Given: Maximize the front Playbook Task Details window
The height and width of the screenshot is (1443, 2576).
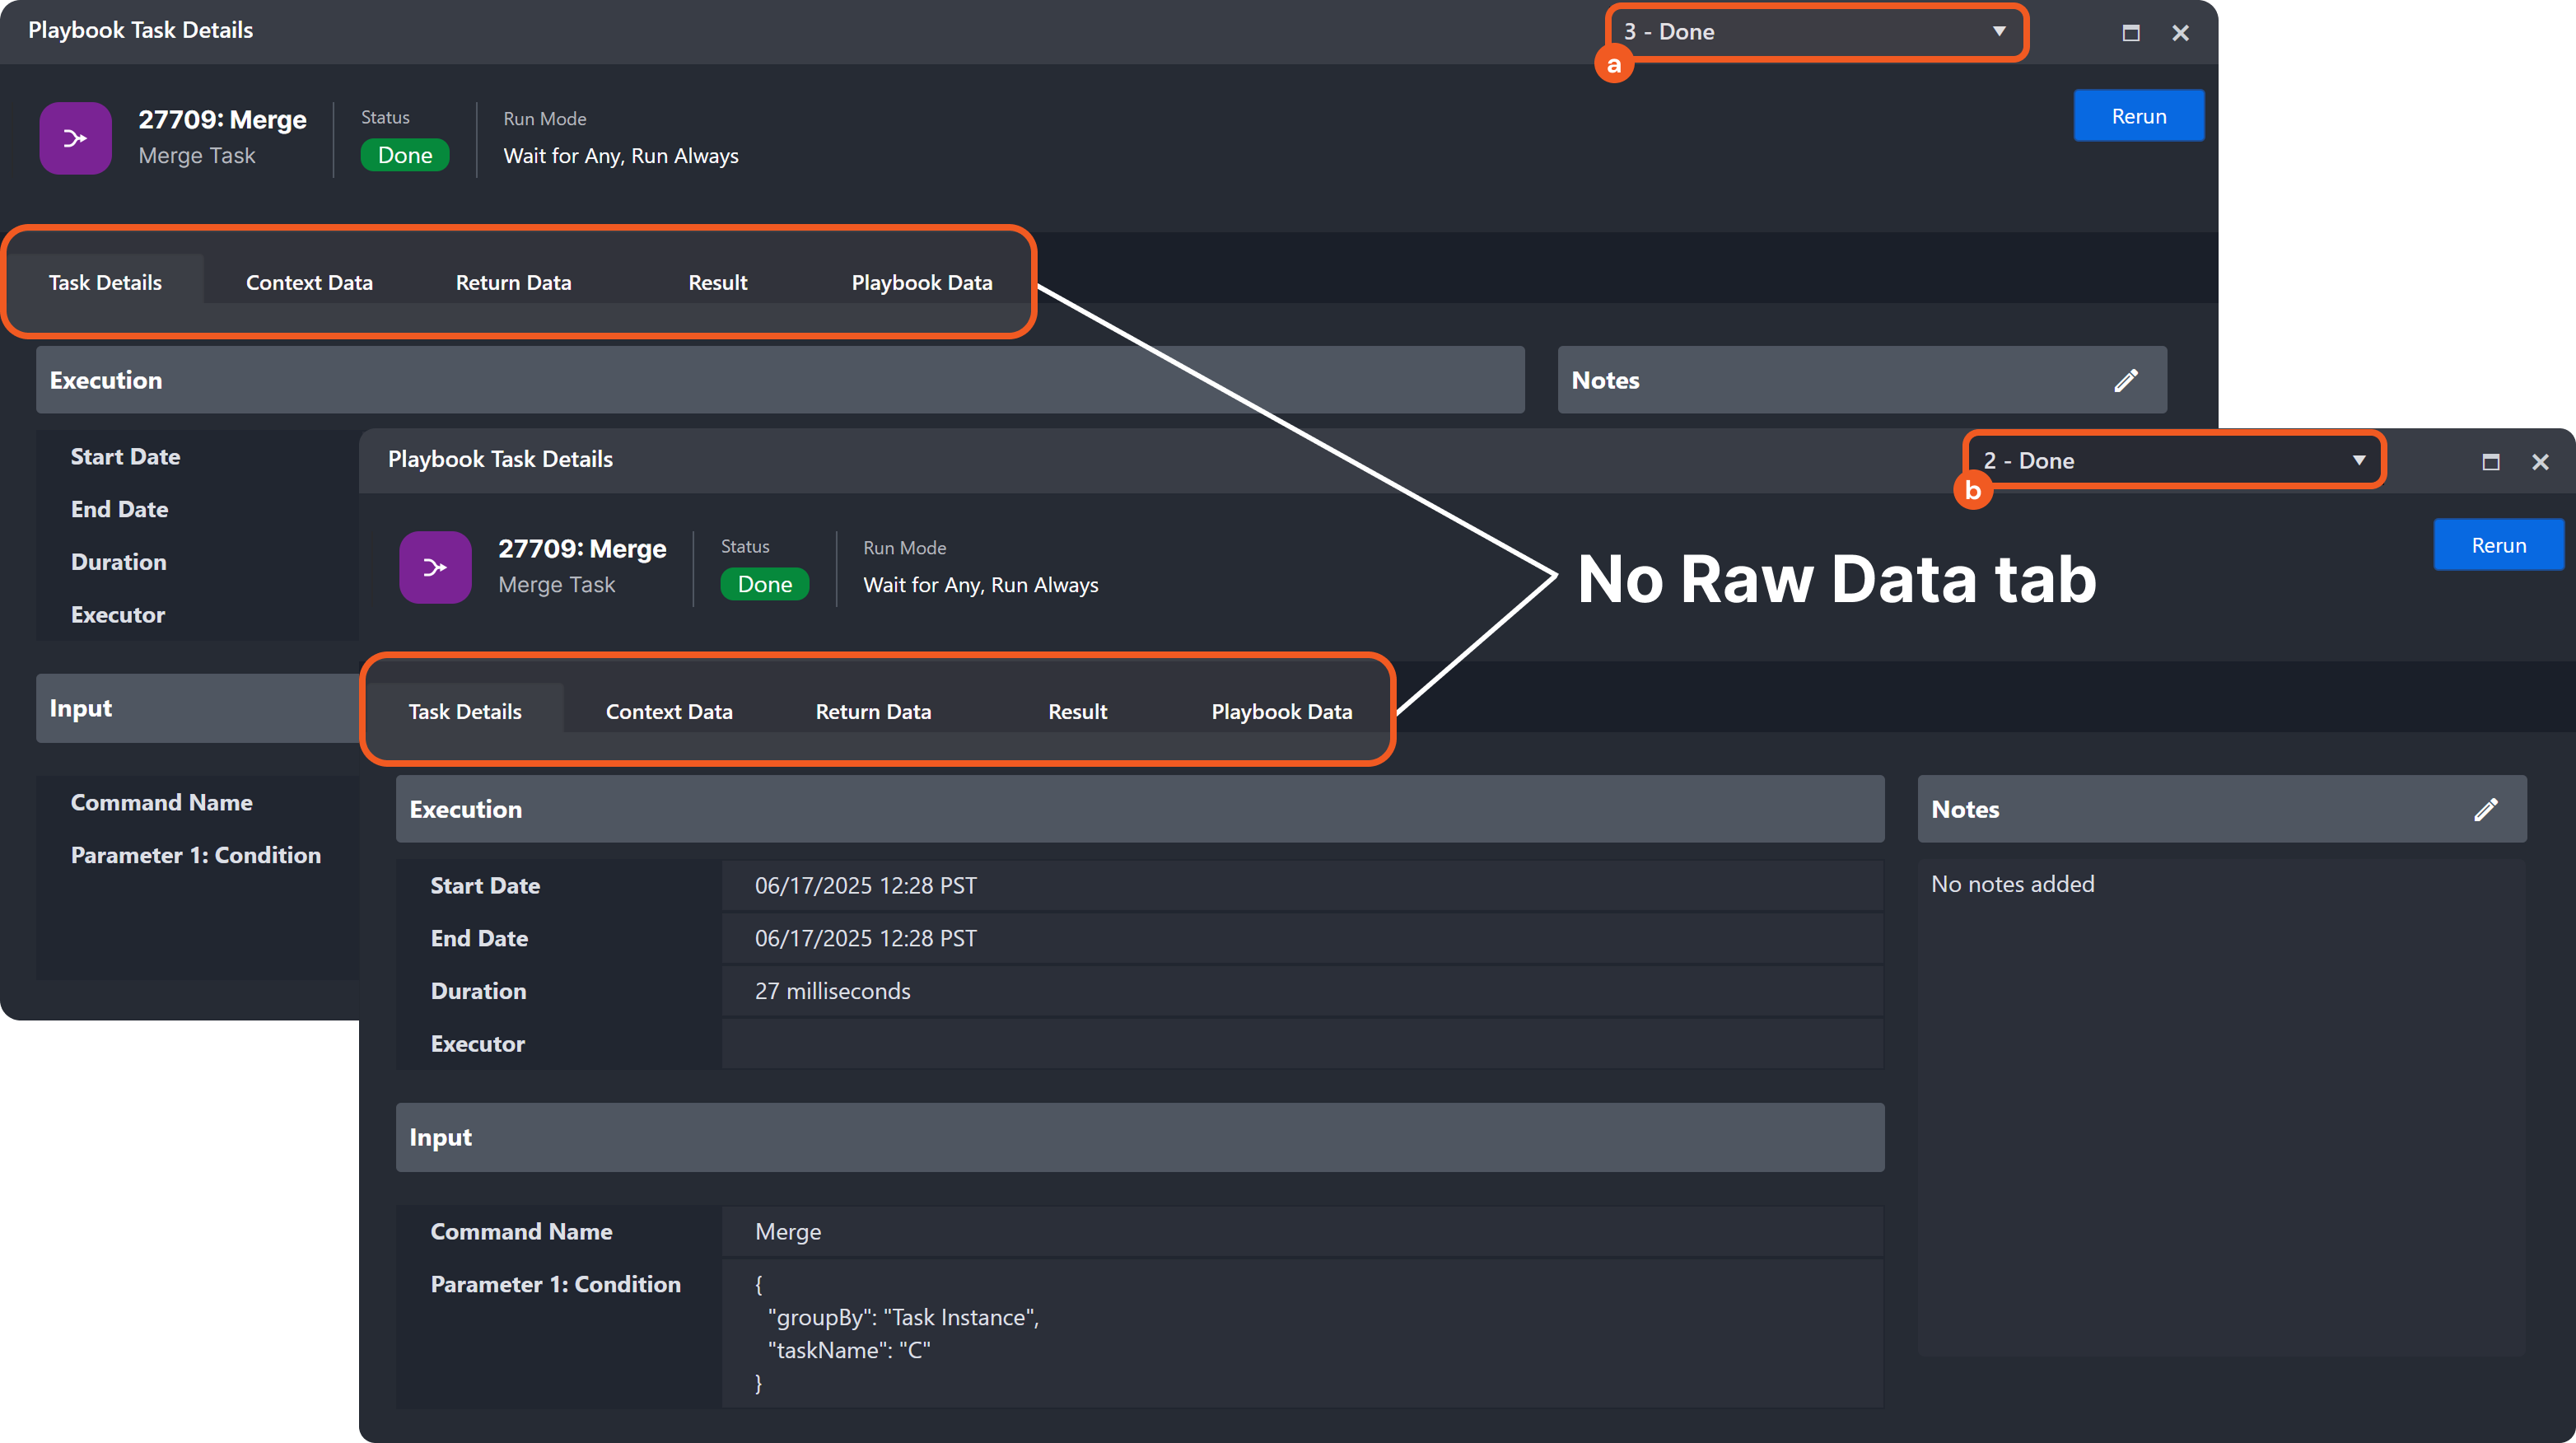Looking at the screenshot, I should pyautogui.click(x=2490, y=461).
